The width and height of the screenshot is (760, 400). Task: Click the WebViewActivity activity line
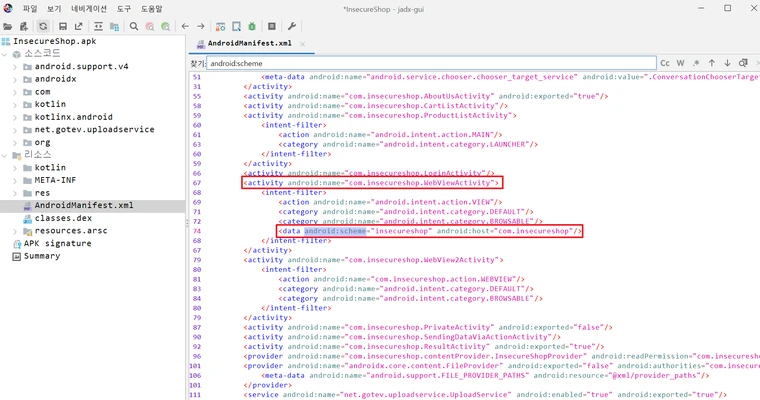pos(371,183)
